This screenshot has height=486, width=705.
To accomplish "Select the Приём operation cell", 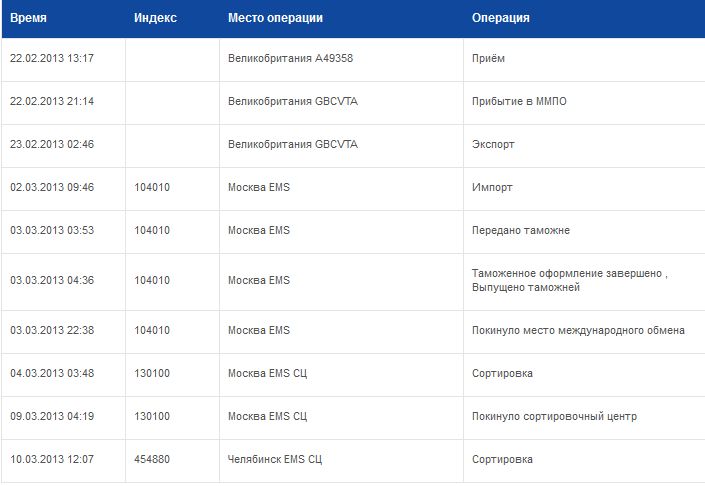I will tap(488, 58).
